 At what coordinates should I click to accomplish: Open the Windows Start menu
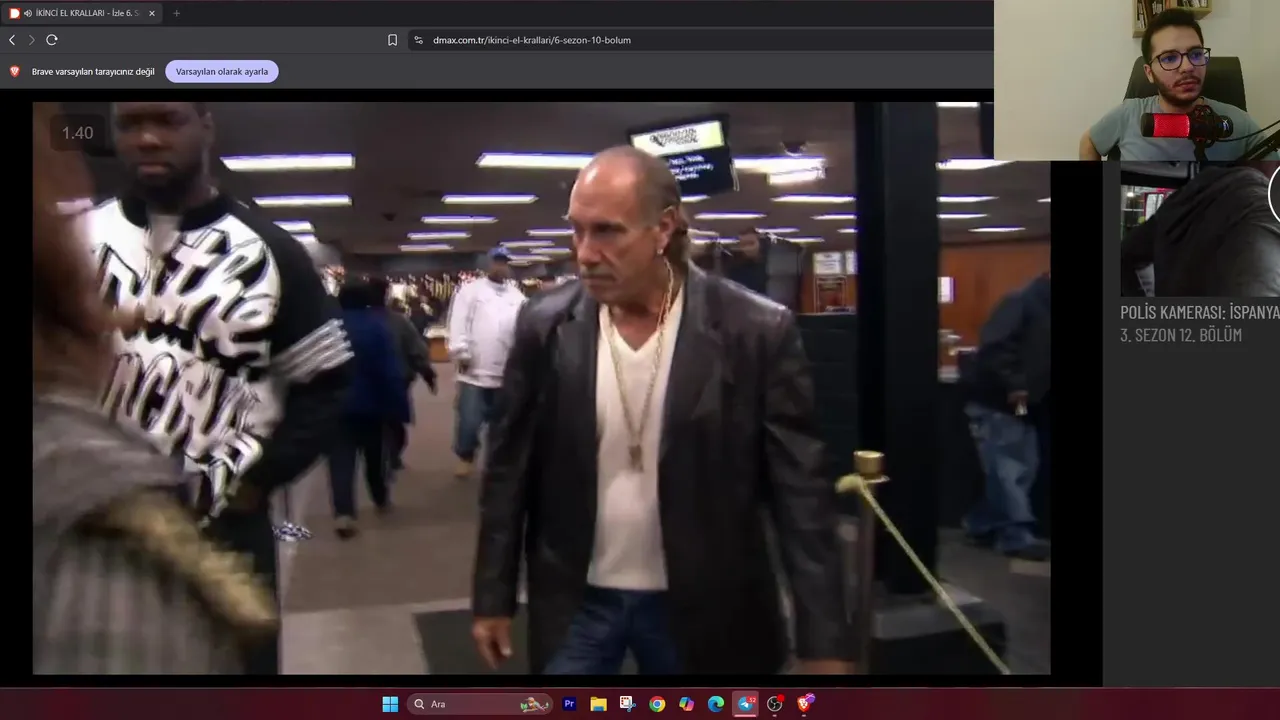[390, 704]
